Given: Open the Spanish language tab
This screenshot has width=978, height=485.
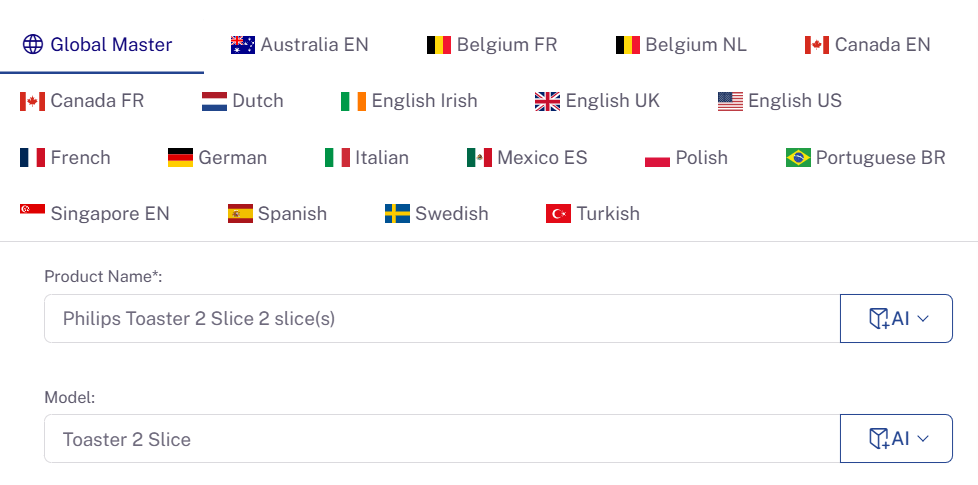Looking at the screenshot, I should pos(277,214).
